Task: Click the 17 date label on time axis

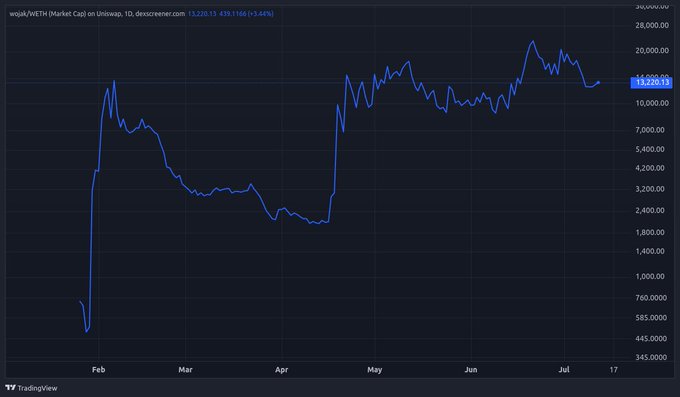Action: click(613, 370)
